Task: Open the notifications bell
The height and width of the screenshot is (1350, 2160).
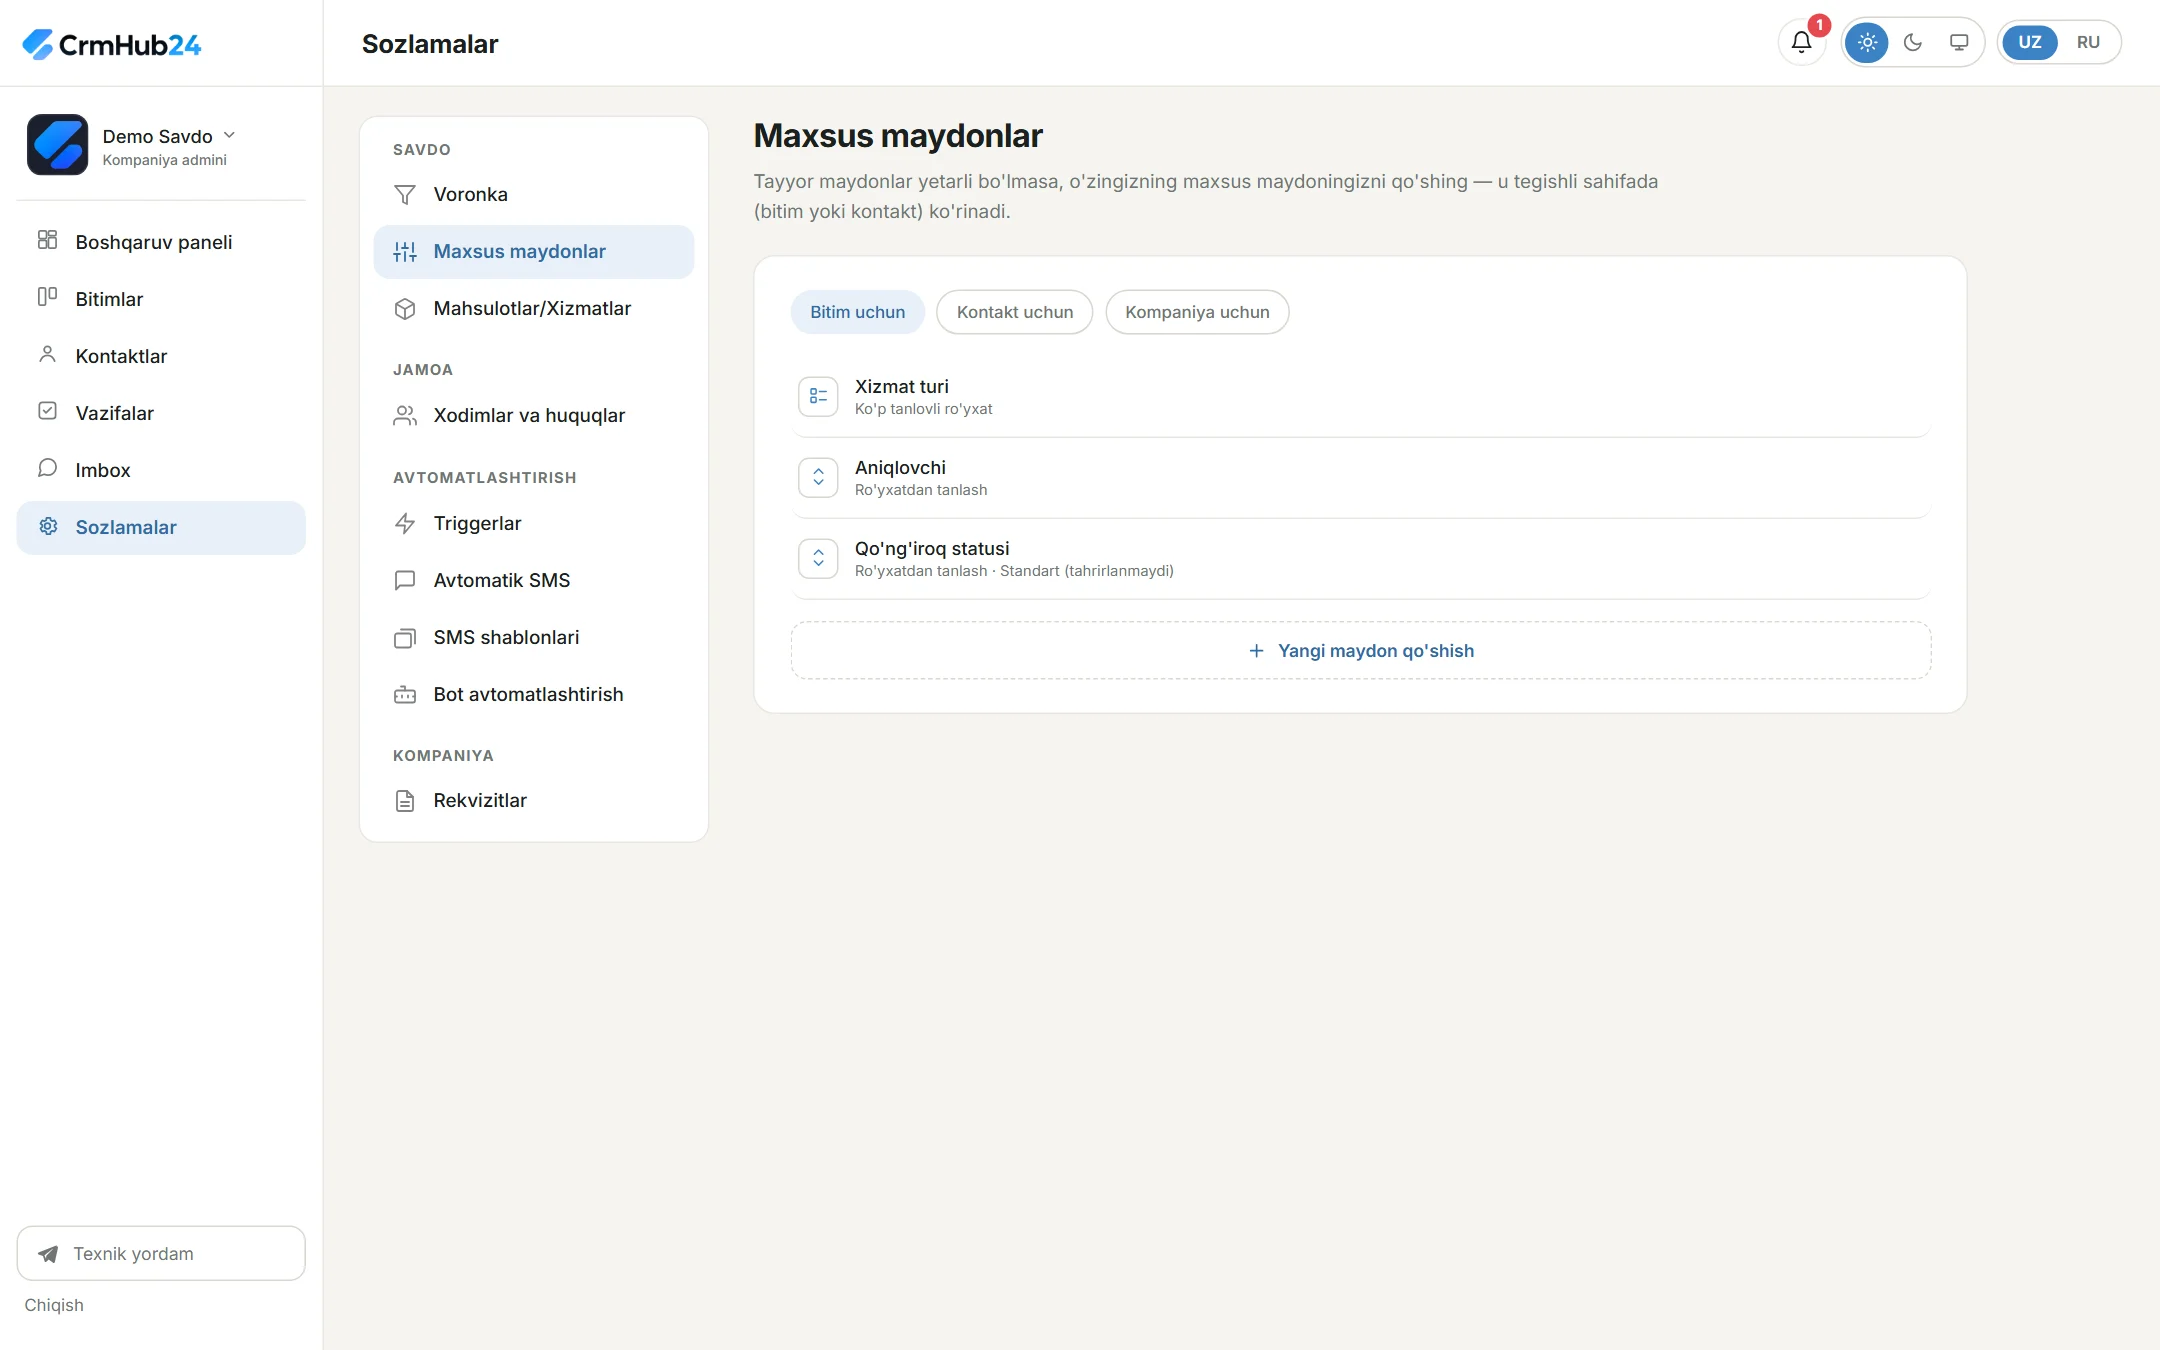Action: point(1801,42)
